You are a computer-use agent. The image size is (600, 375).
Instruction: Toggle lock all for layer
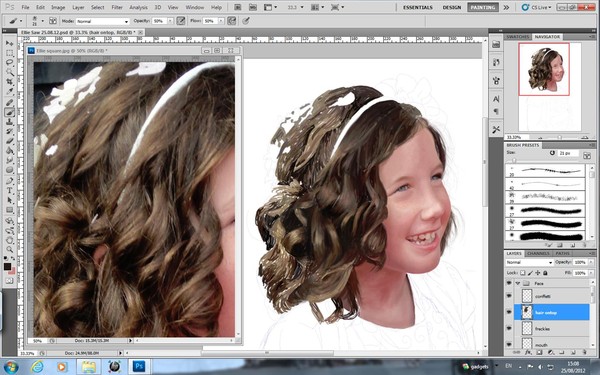tap(545, 273)
